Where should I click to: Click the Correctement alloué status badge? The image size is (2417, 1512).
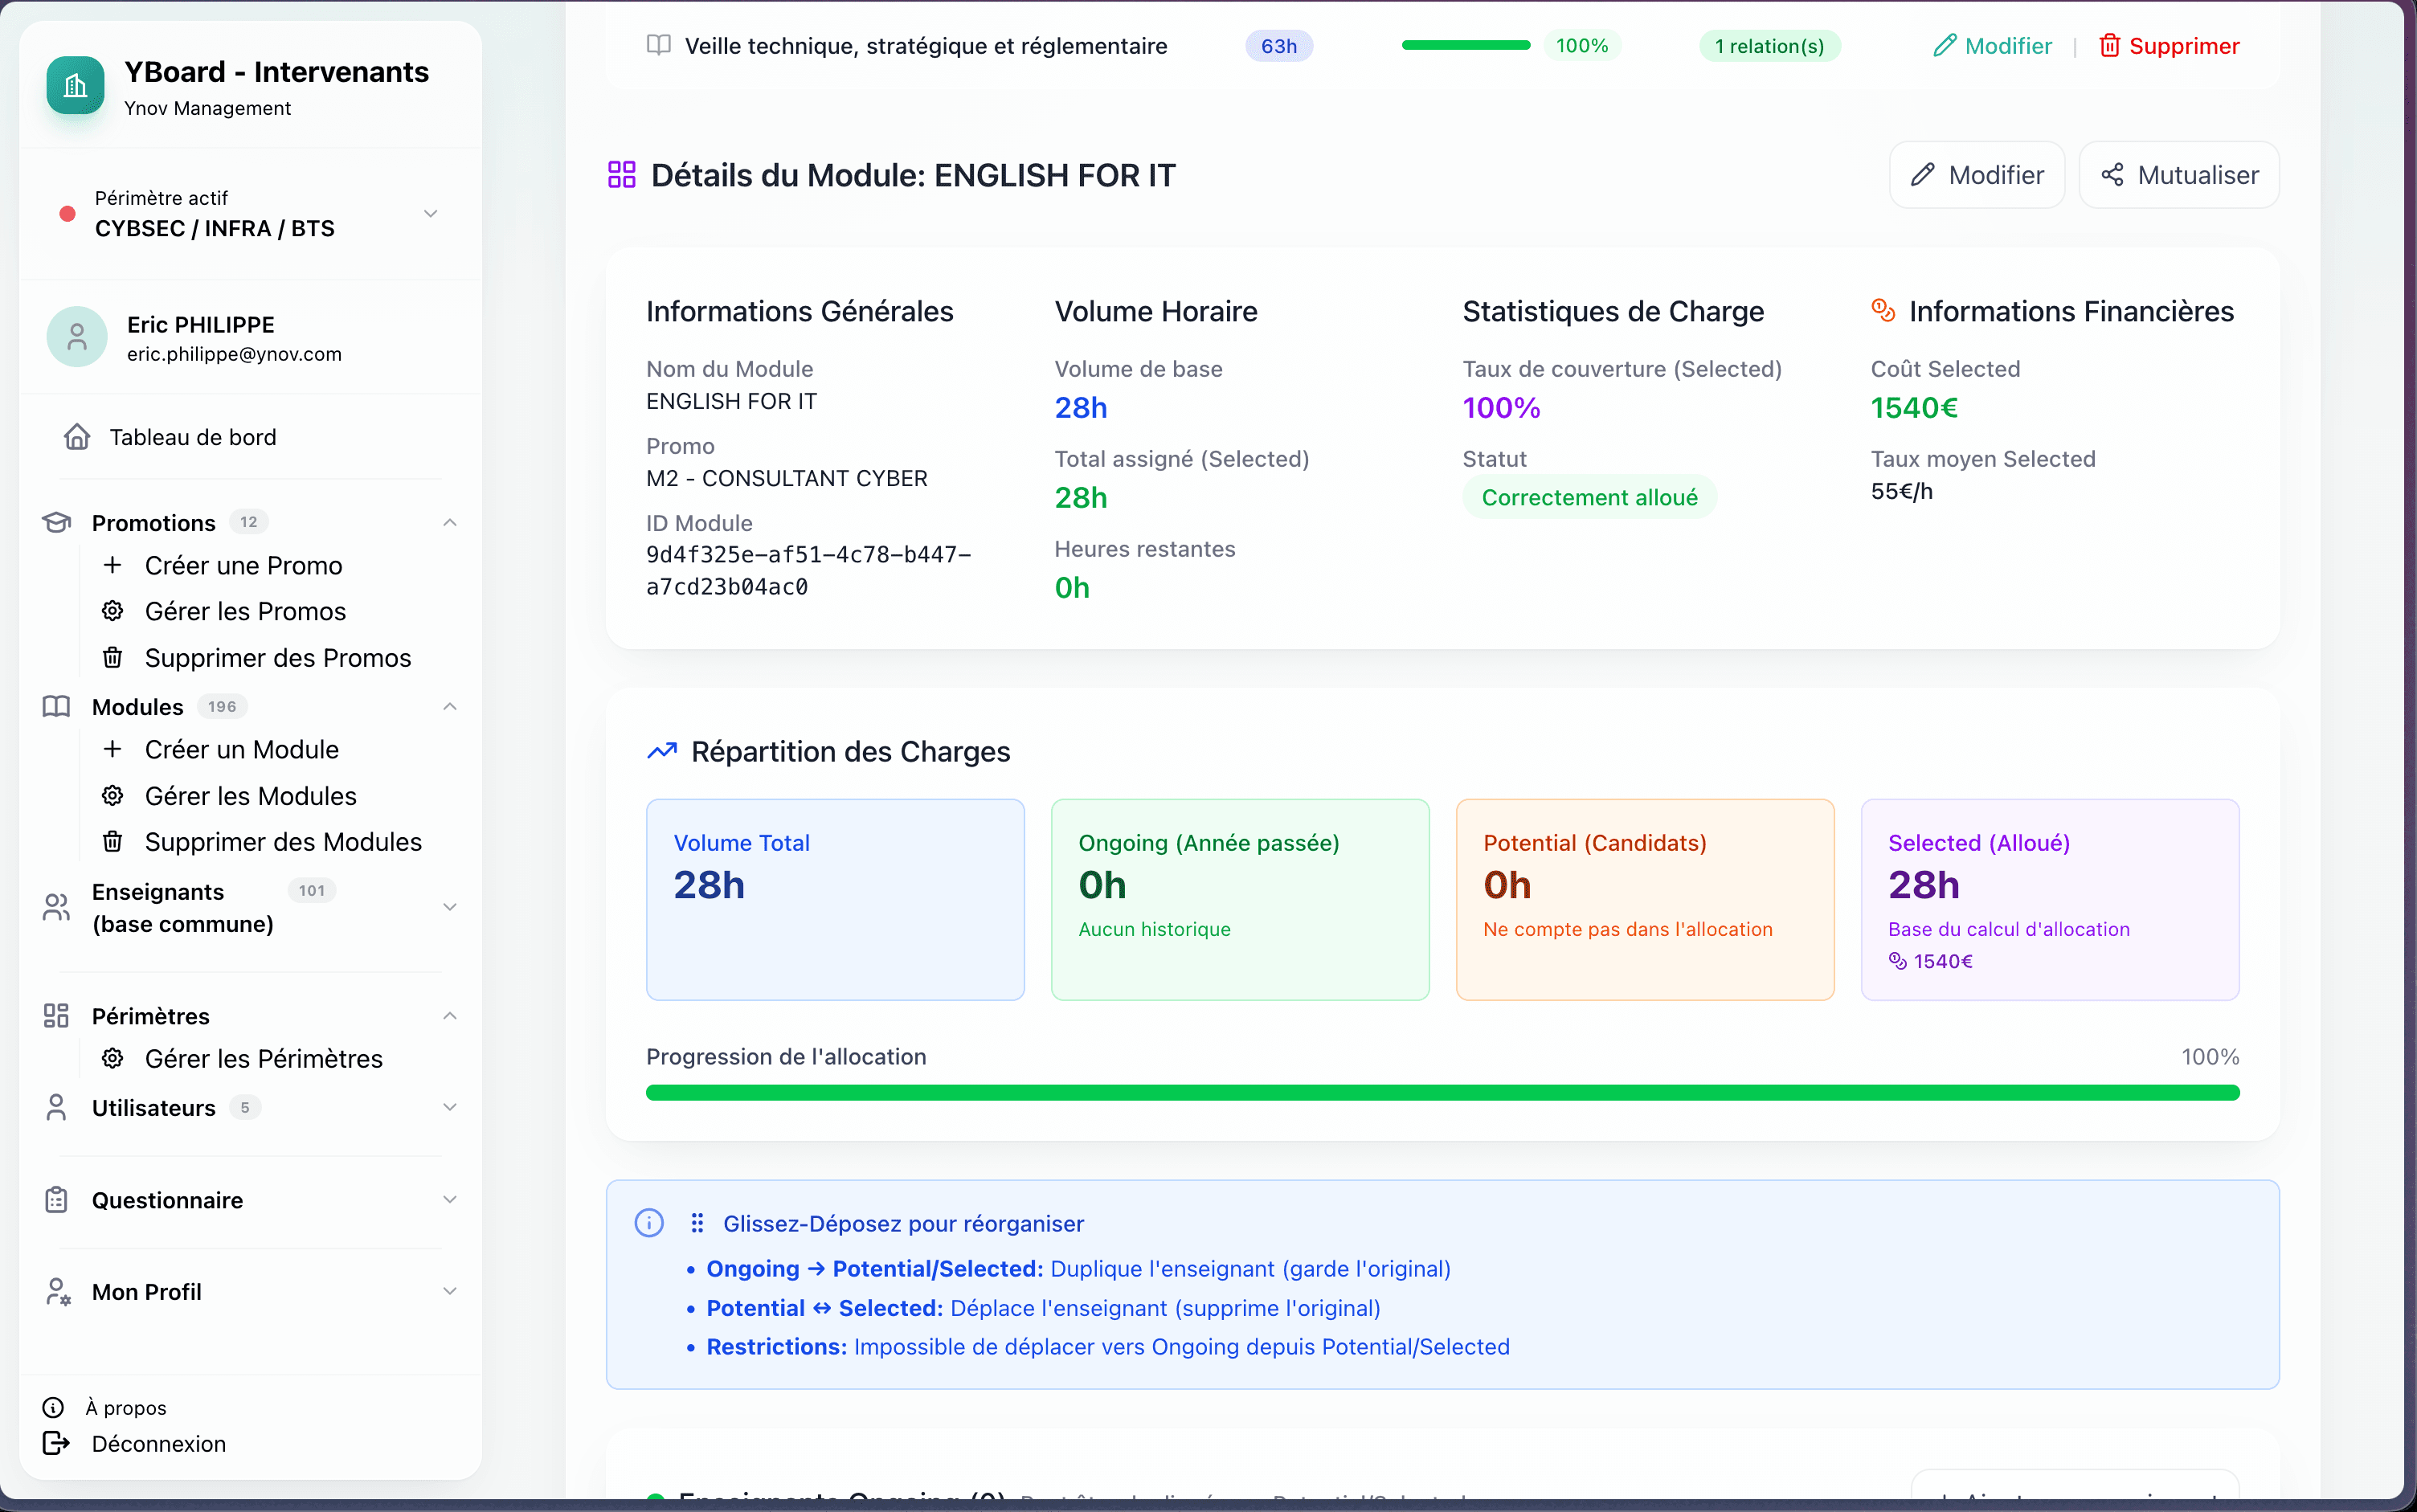point(1589,497)
